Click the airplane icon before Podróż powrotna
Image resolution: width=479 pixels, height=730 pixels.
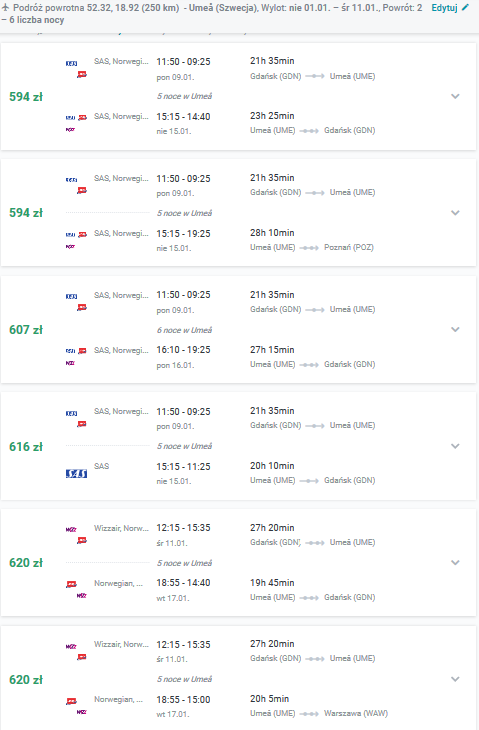pos(6,7)
